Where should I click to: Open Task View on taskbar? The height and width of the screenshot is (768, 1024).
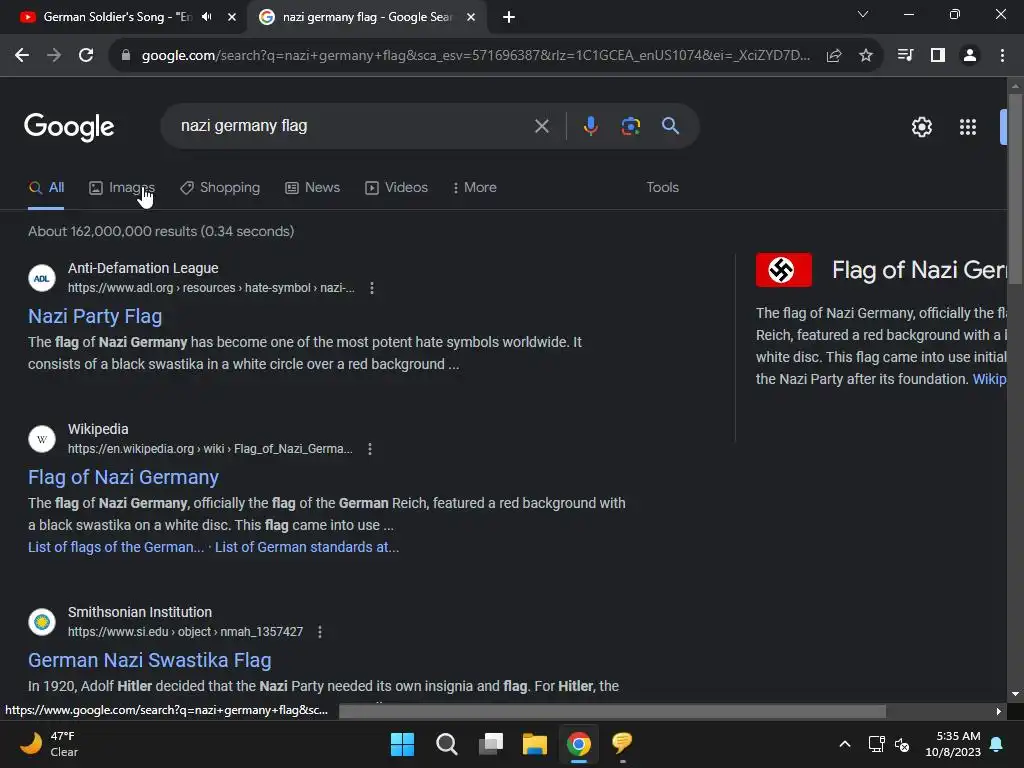491,744
